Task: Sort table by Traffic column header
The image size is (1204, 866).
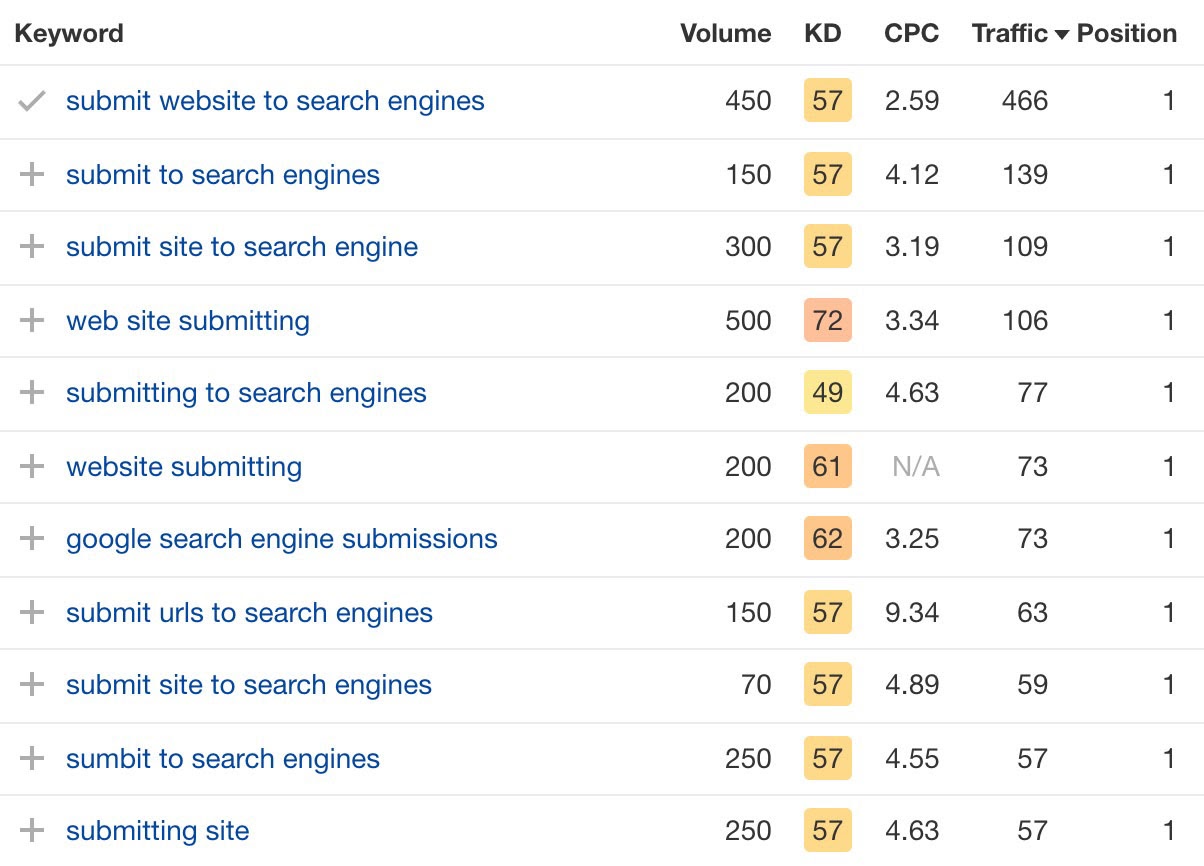Action: point(1010,33)
